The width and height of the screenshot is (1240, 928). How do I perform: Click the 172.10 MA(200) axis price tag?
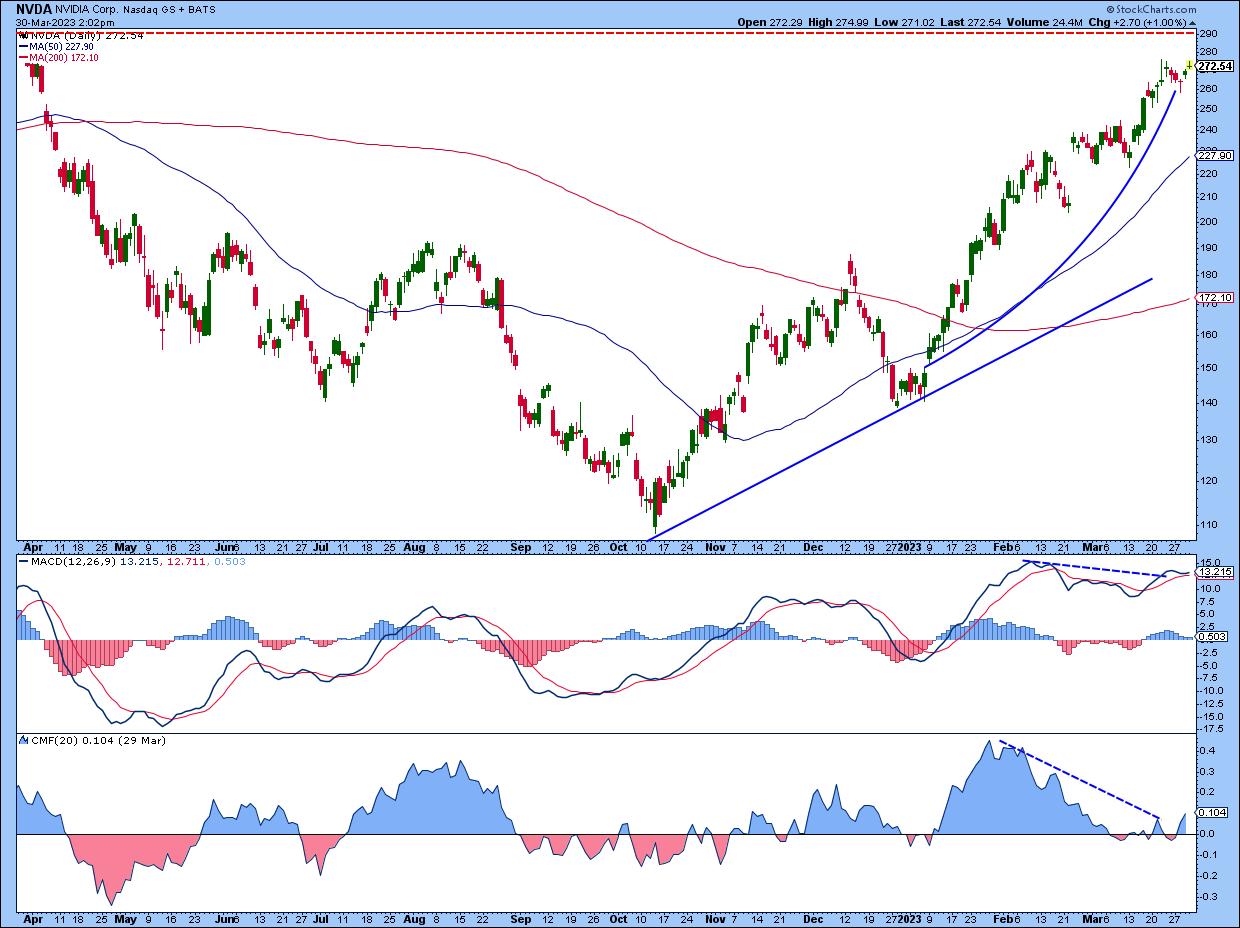(x=1213, y=298)
